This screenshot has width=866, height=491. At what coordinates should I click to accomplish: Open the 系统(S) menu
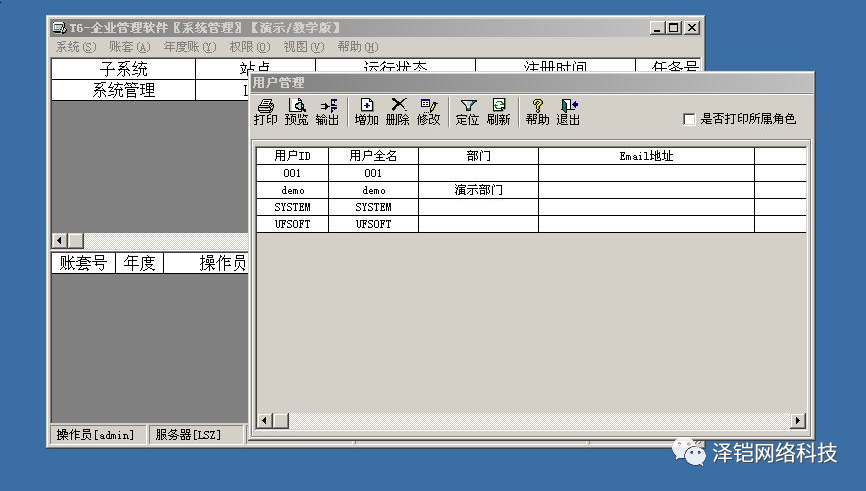click(76, 47)
